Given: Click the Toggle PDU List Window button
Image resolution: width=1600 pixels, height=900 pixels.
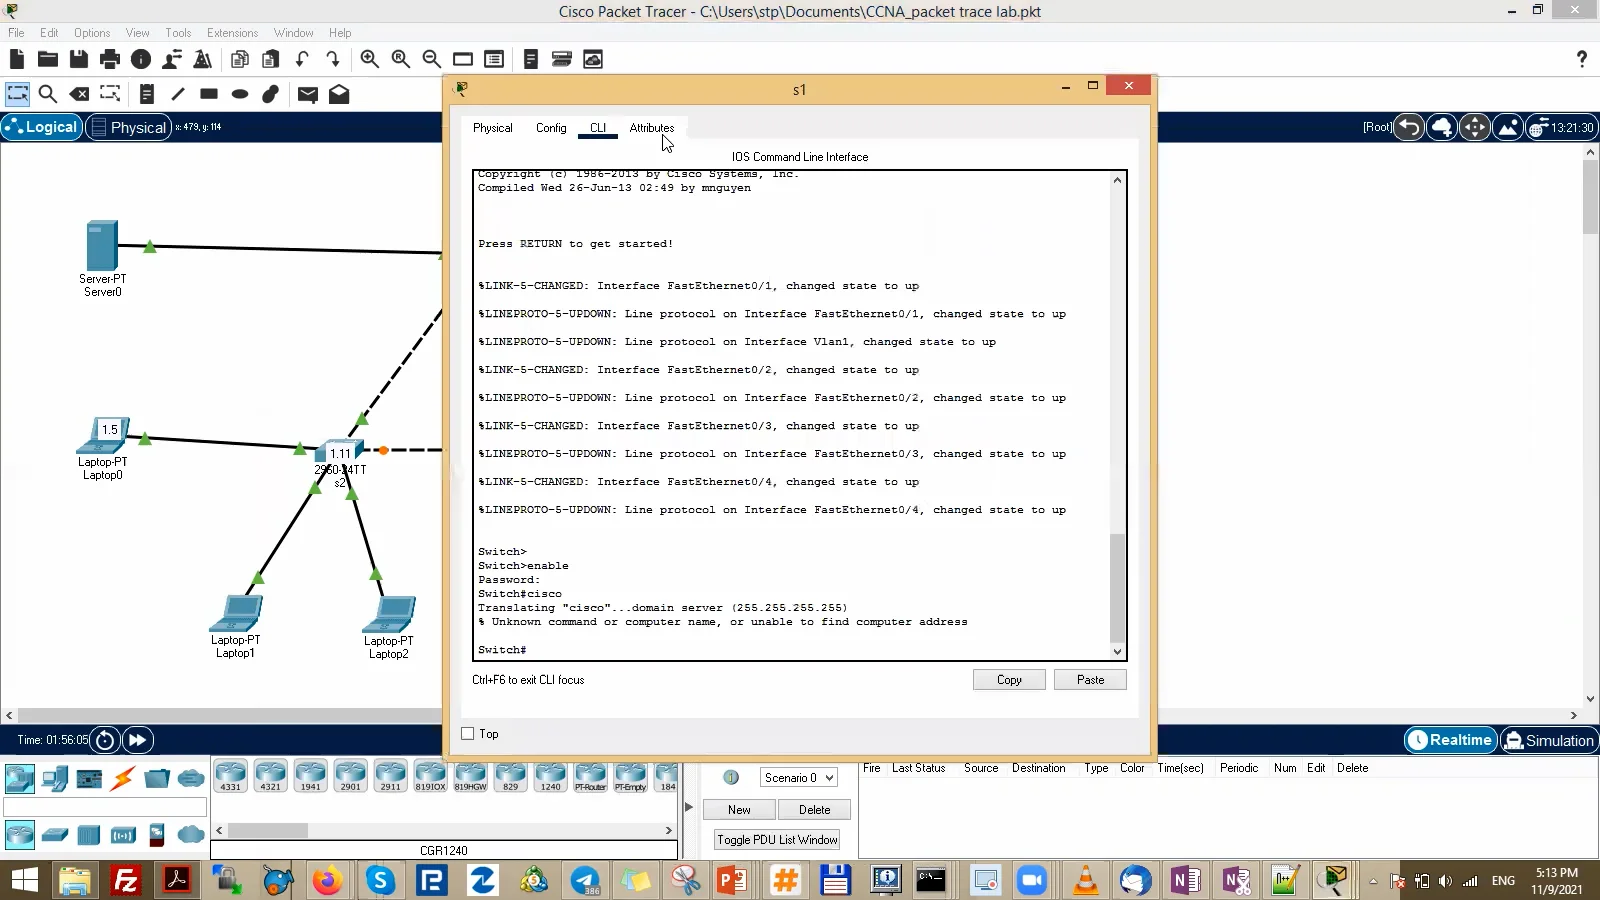Looking at the screenshot, I should coord(776,839).
